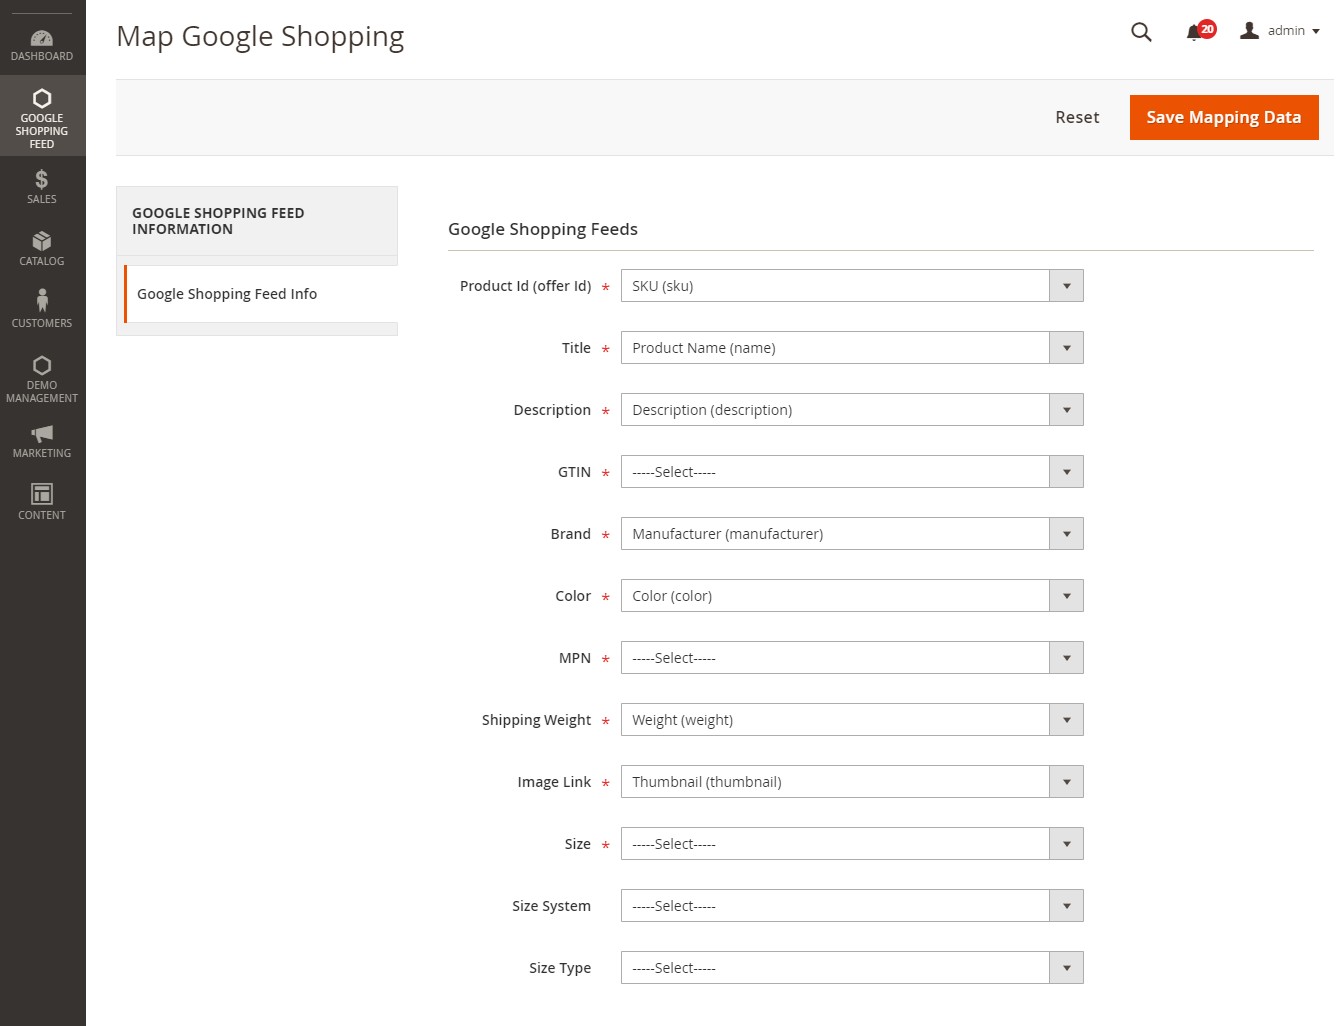Open the Size System select dropdown

tap(852, 906)
